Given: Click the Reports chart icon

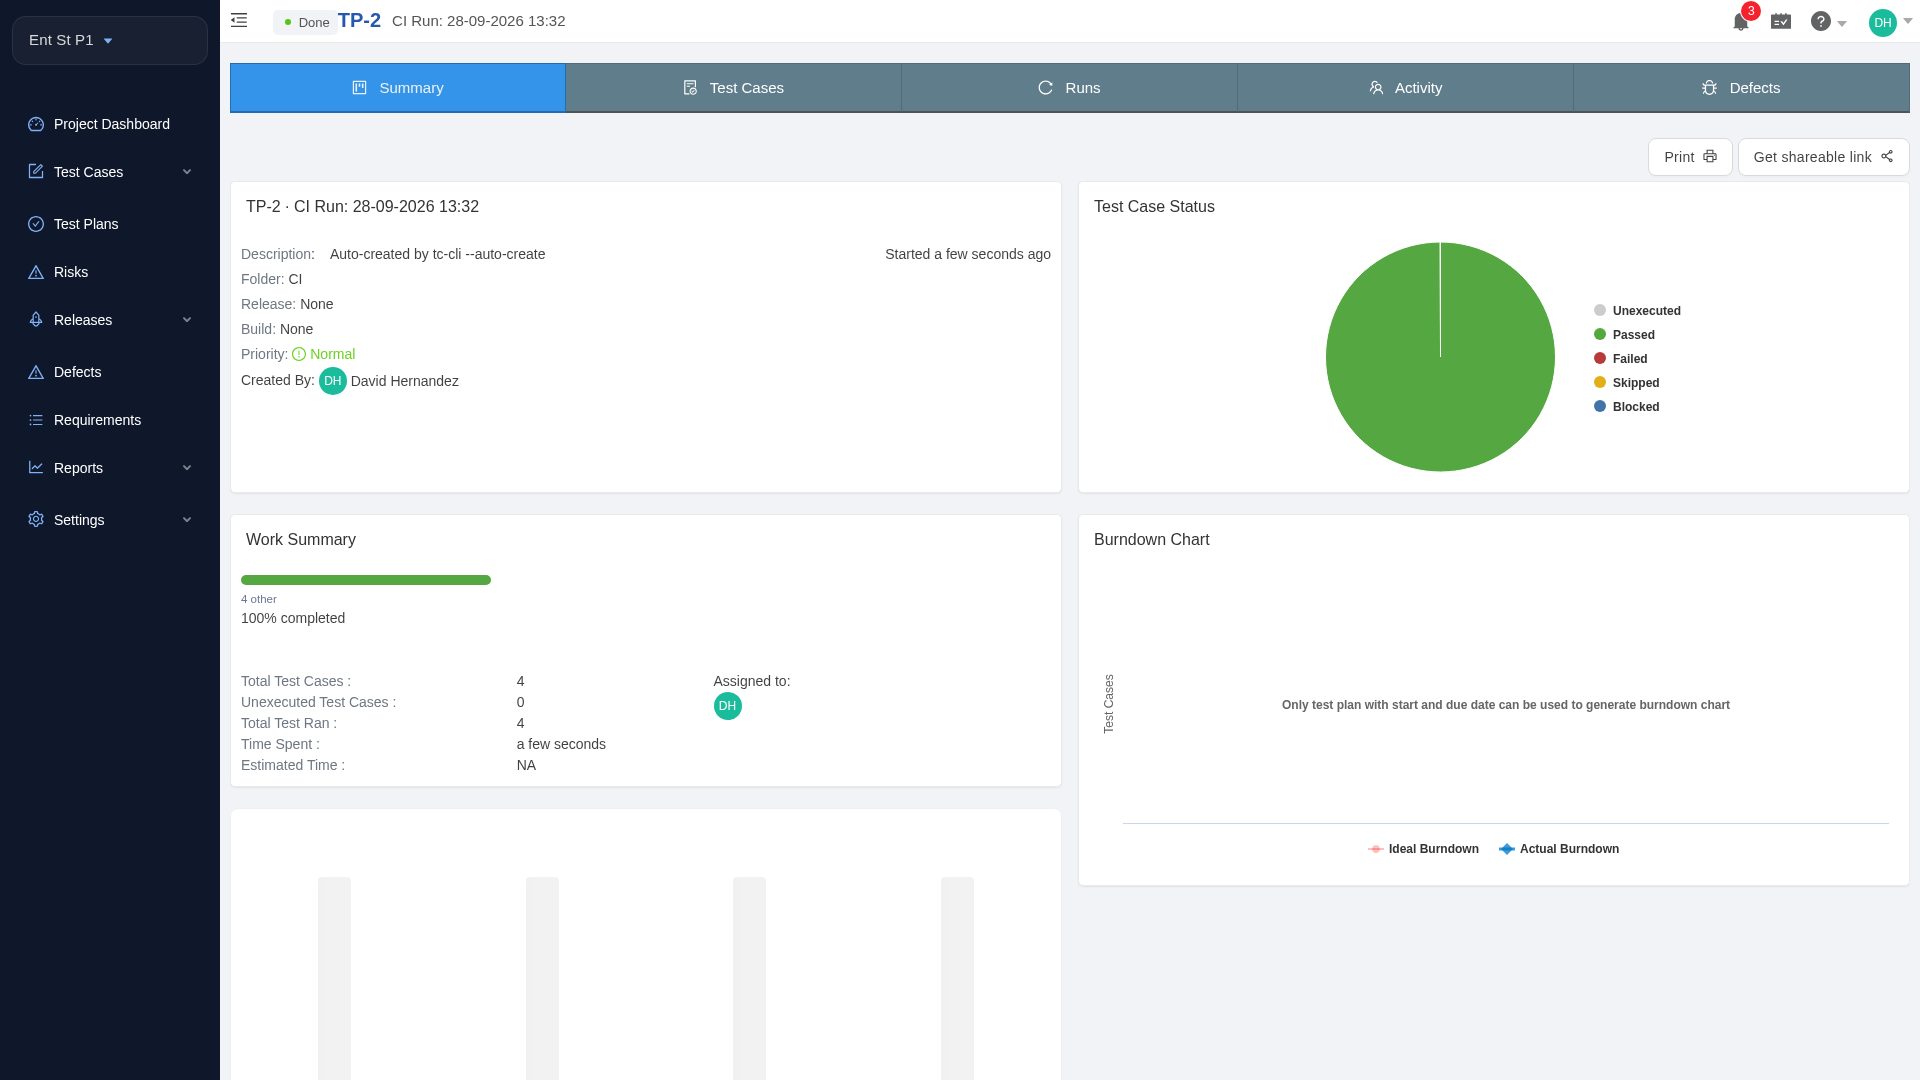Looking at the screenshot, I should 36,468.
